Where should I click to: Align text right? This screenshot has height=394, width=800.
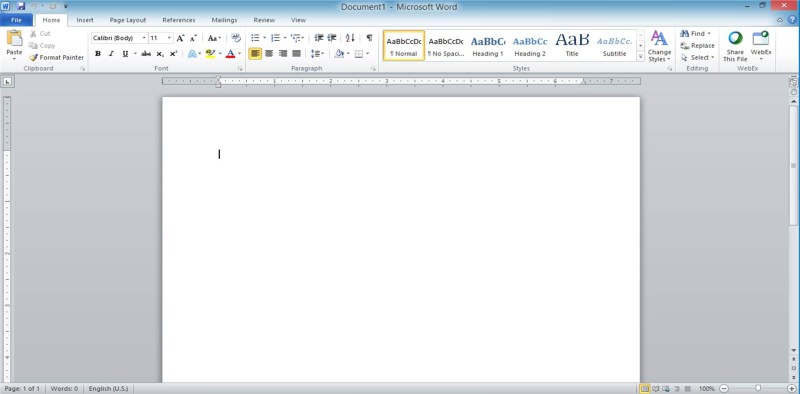(283, 54)
